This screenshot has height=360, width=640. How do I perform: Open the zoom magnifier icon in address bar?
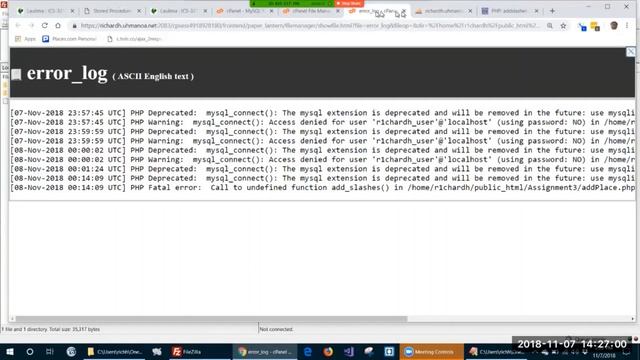click(550, 26)
